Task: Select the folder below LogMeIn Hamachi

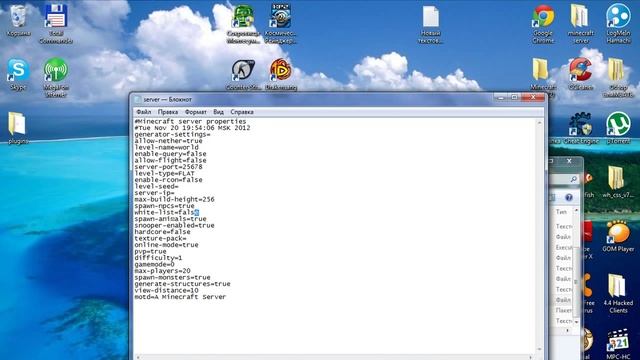Action: click(x=618, y=78)
